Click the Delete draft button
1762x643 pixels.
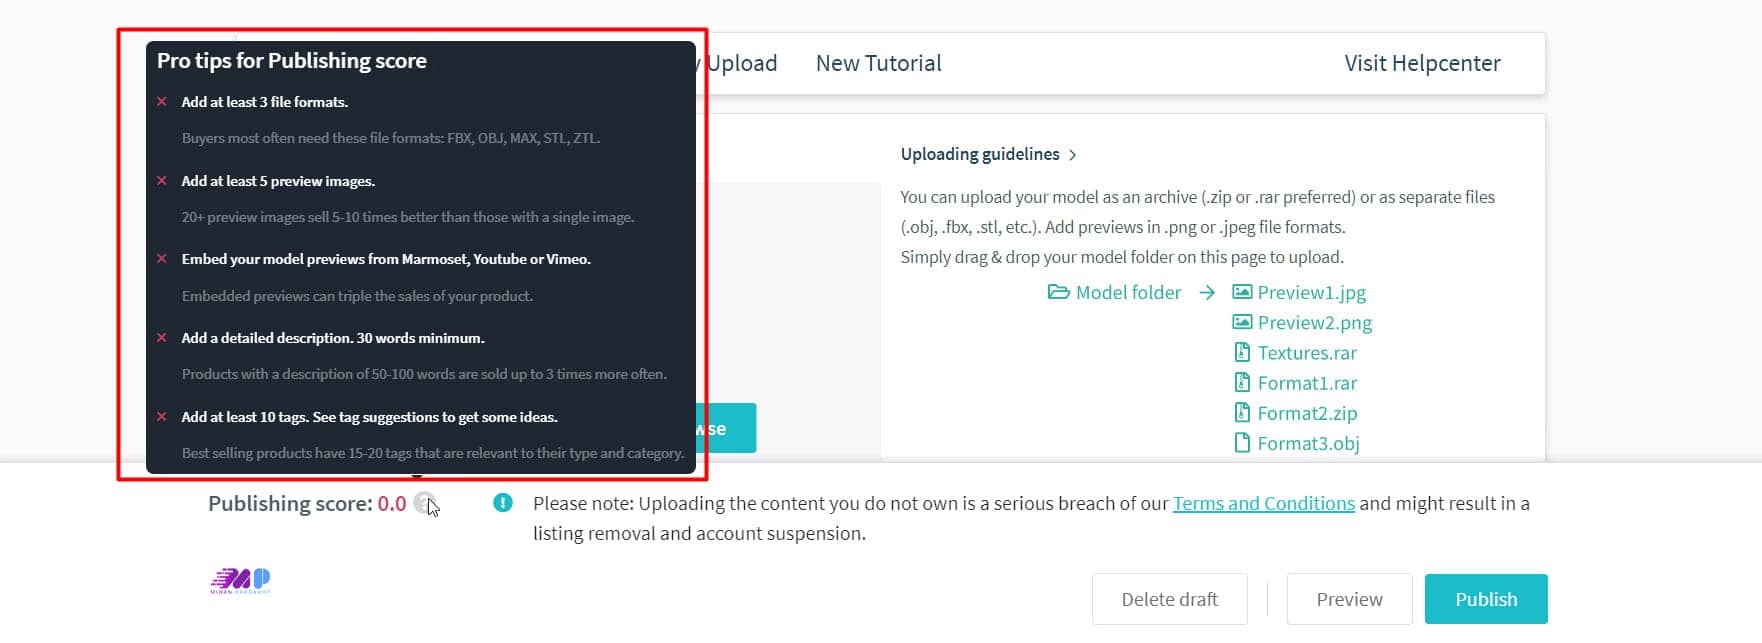click(1169, 599)
